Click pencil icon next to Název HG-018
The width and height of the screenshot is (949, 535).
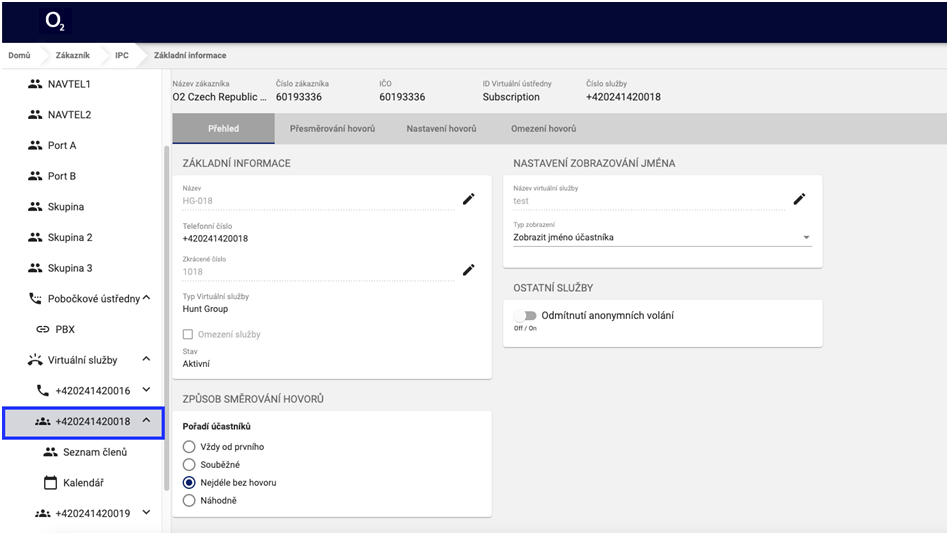[x=468, y=199]
